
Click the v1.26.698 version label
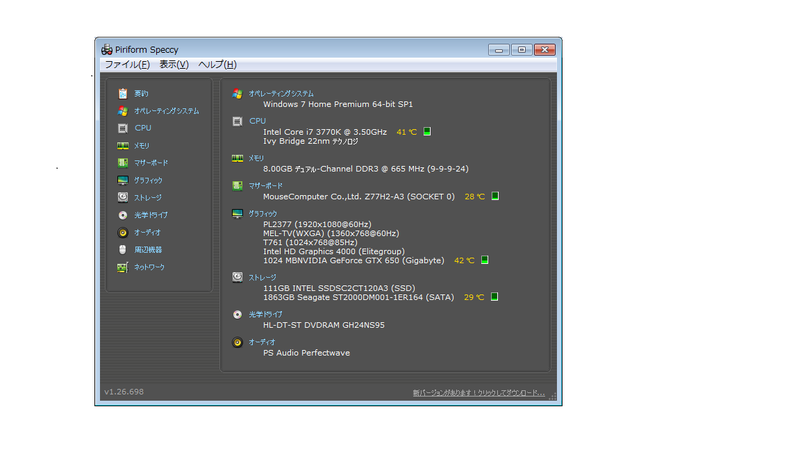[x=124, y=392]
